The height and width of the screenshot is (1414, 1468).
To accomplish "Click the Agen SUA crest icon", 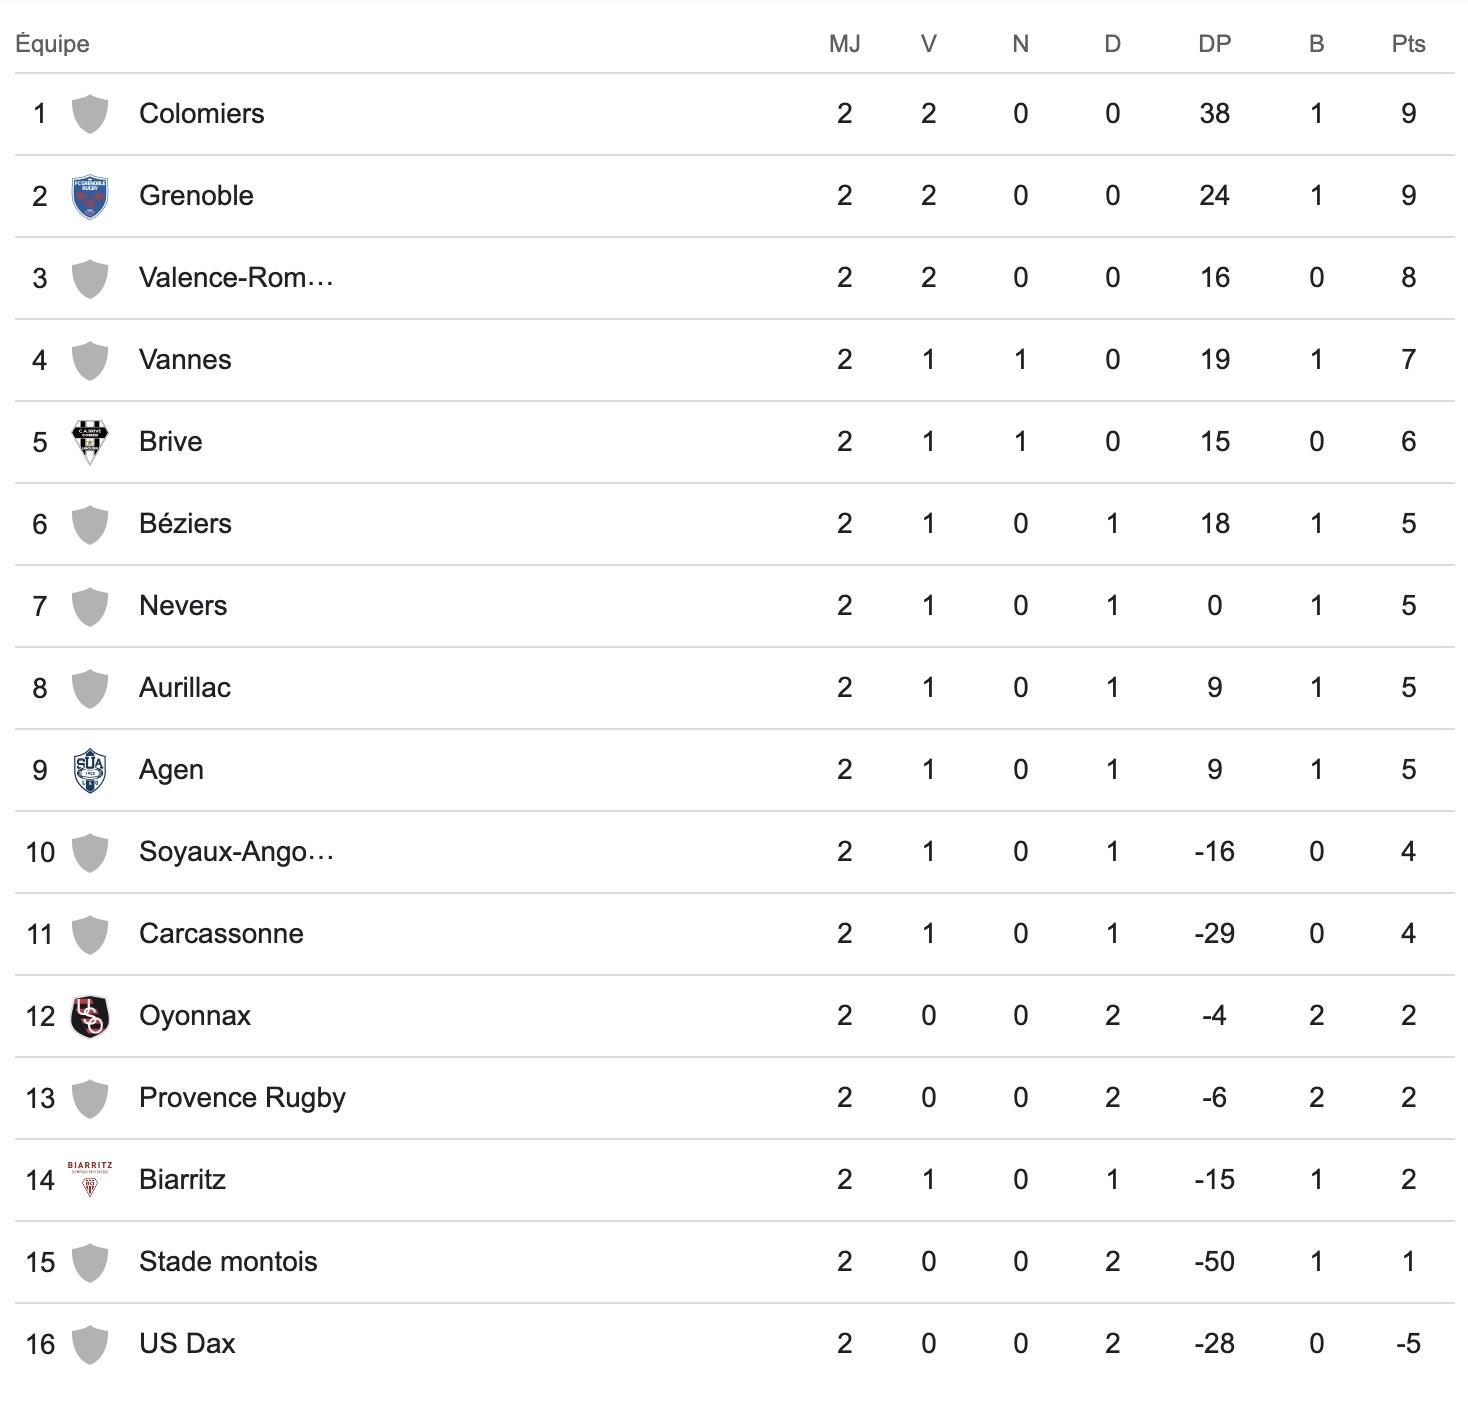I will click(x=90, y=770).
